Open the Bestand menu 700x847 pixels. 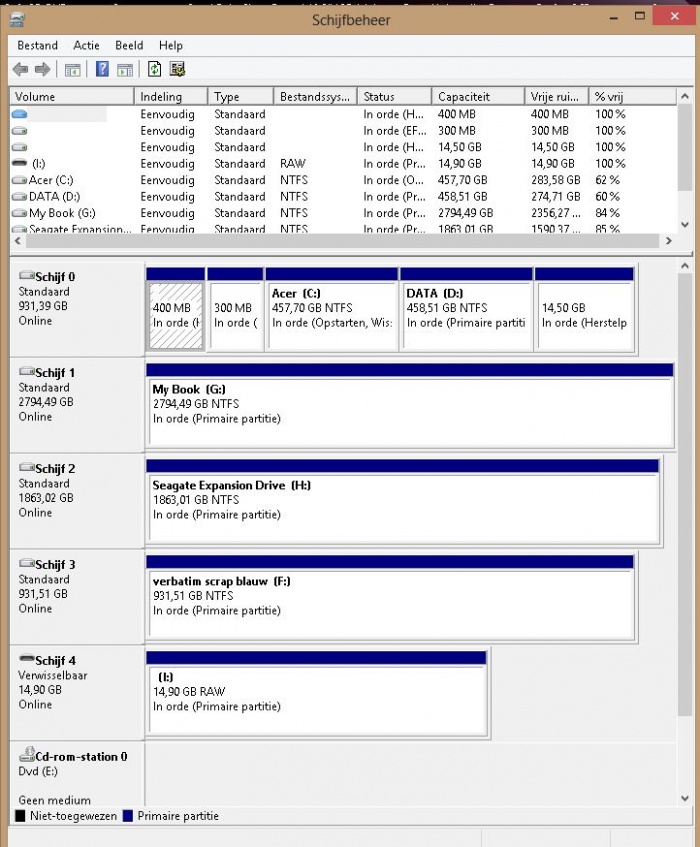(x=37, y=45)
